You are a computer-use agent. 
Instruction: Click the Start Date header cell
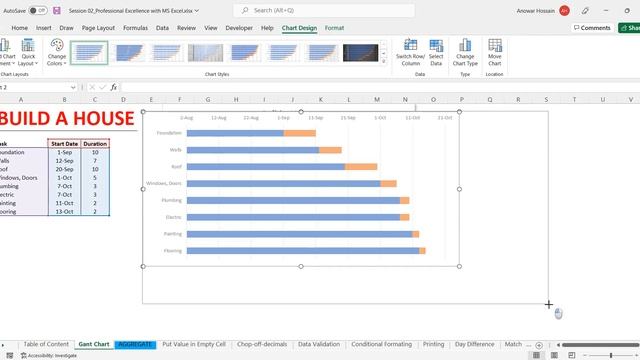pos(64,144)
